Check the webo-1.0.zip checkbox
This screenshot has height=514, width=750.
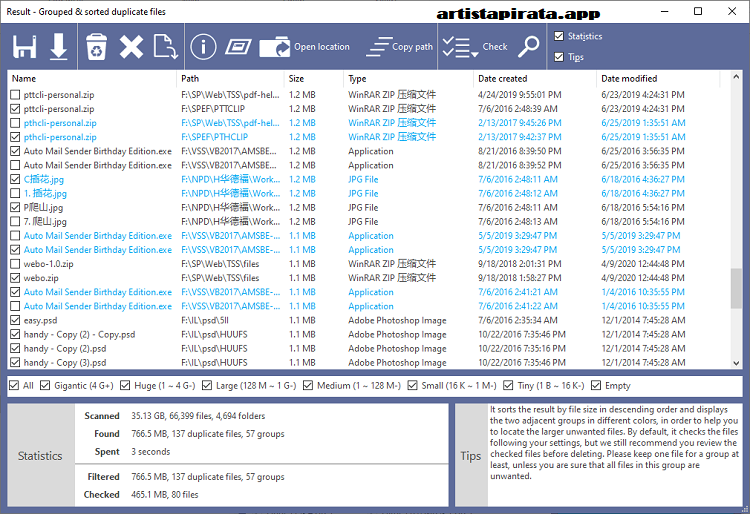(x=15, y=264)
